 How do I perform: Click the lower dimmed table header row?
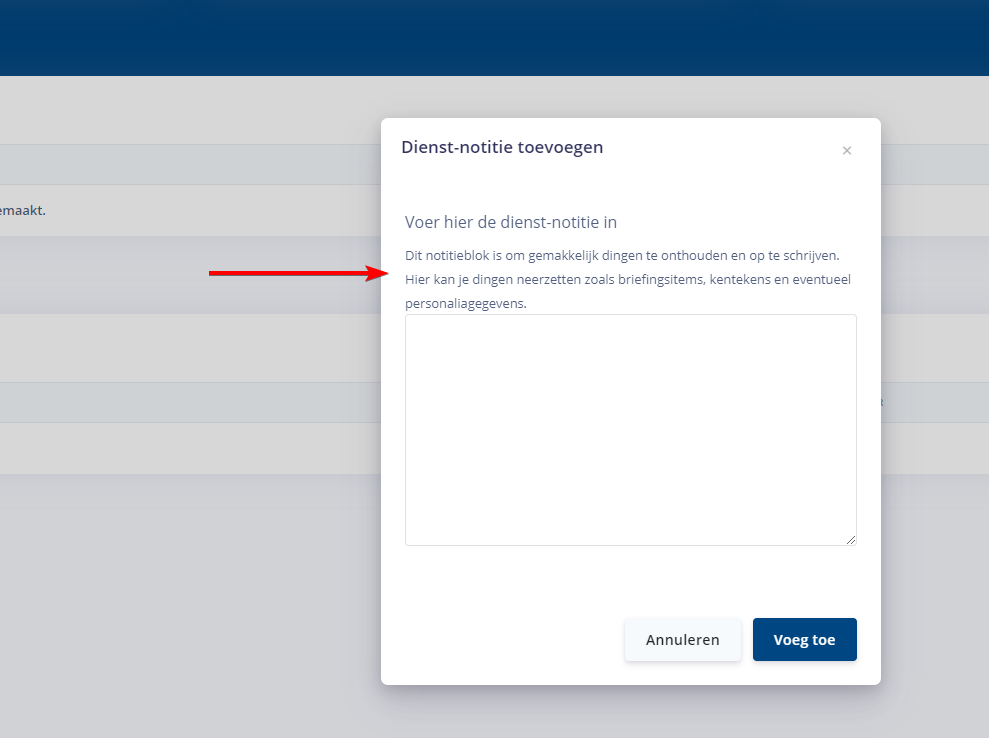tap(190, 402)
